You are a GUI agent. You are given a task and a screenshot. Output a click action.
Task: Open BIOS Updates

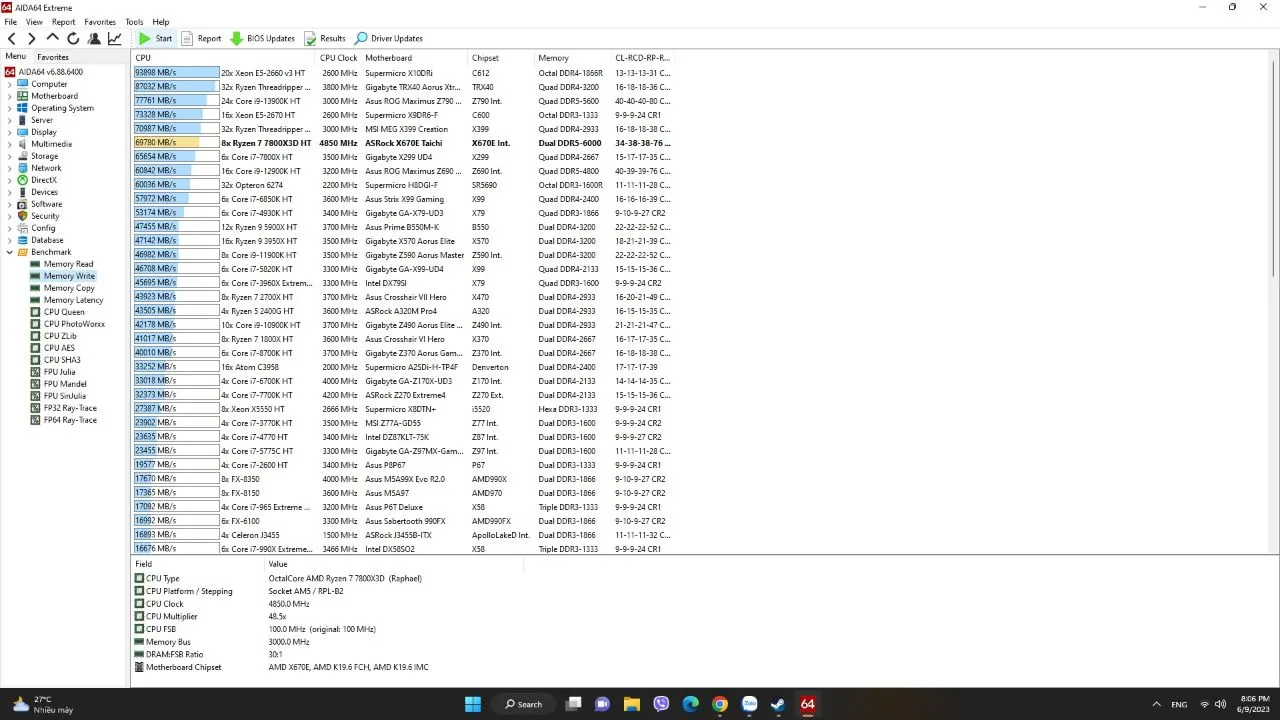[263, 39]
